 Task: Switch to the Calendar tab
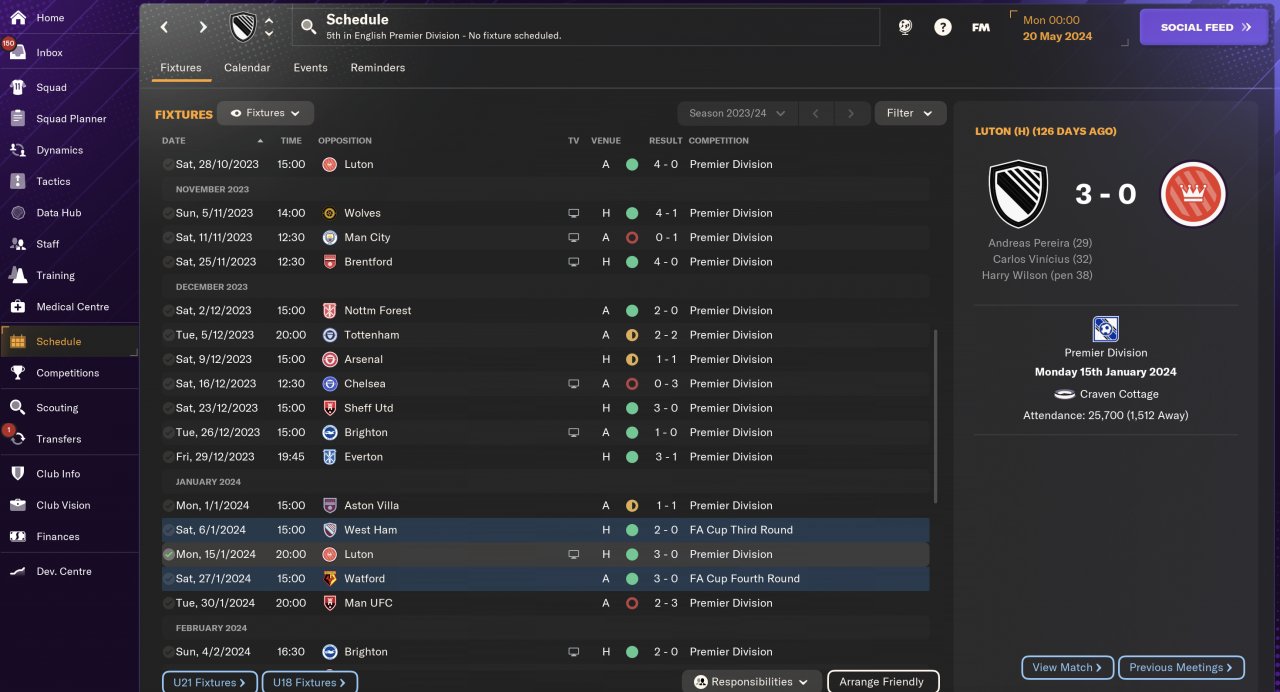tap(247, 68)
